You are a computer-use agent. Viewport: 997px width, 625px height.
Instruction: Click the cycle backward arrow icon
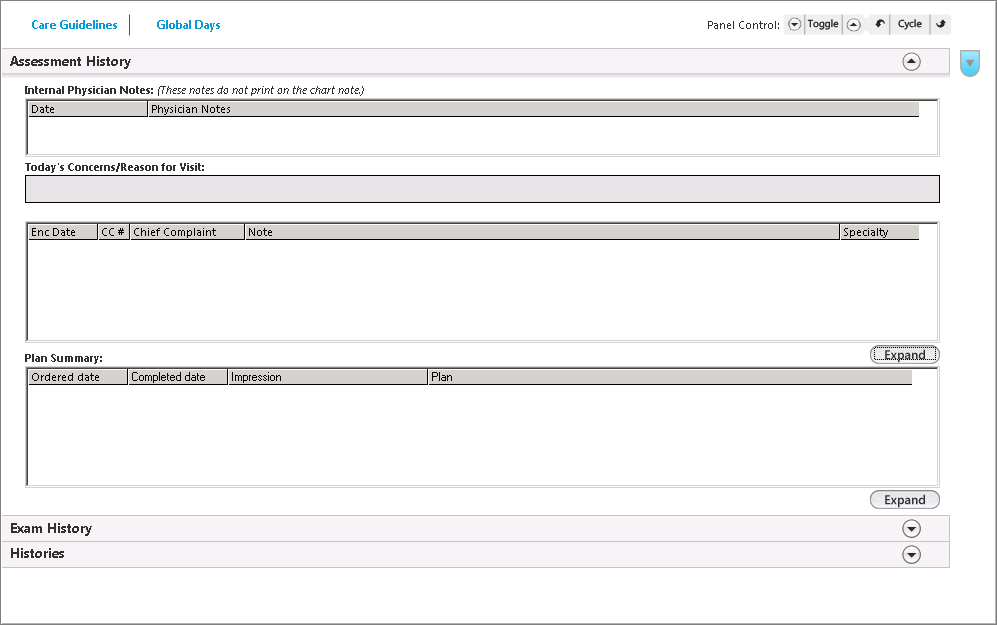(880, 24)
